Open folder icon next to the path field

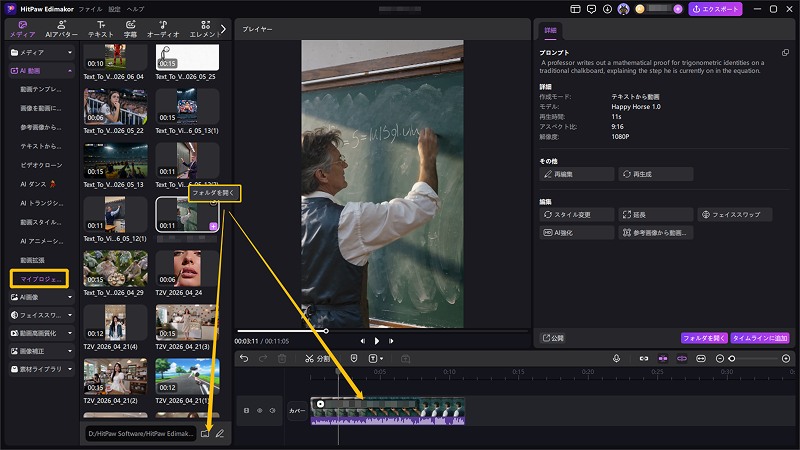point(205,433)
